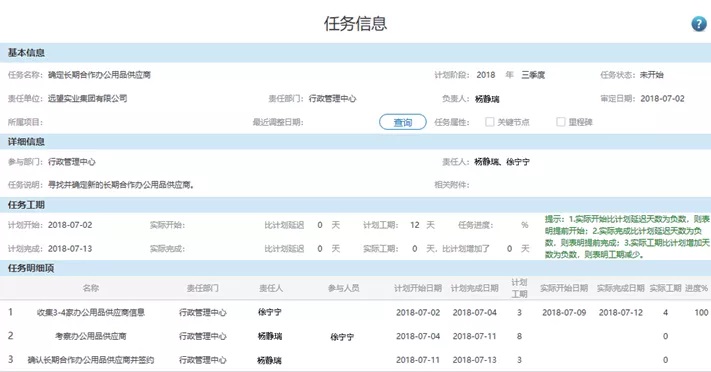The image size is (711, 372).
Task: Click the 任务明细项 section header
Action: point(356,268)
